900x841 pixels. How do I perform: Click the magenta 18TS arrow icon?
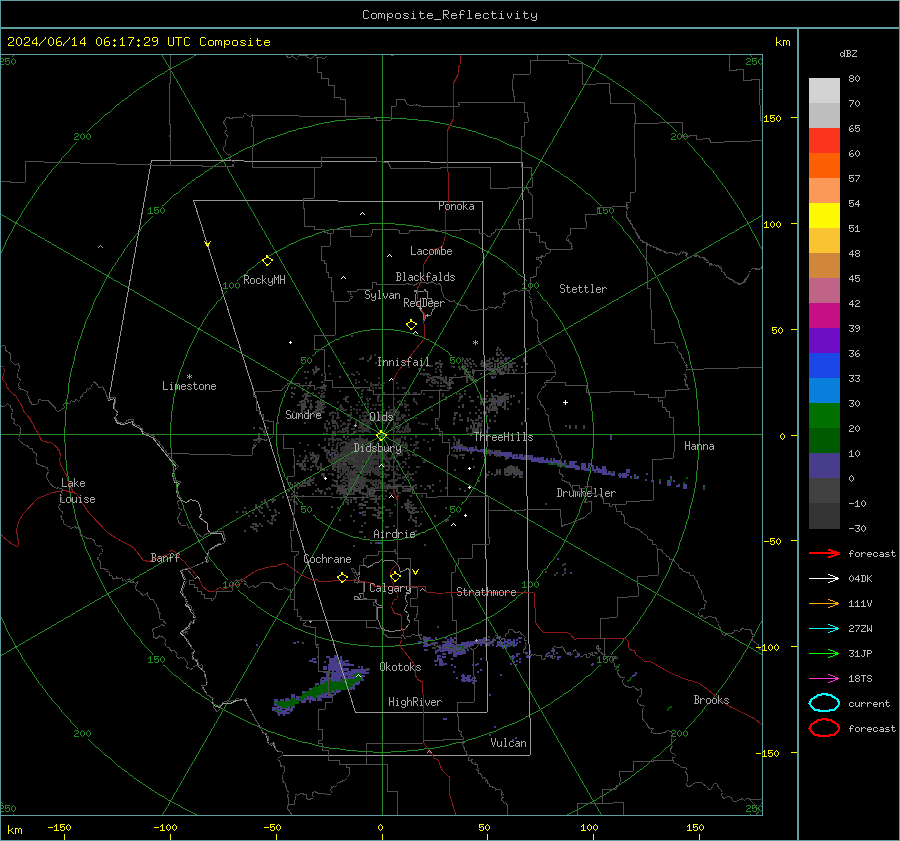click(824, 679)
